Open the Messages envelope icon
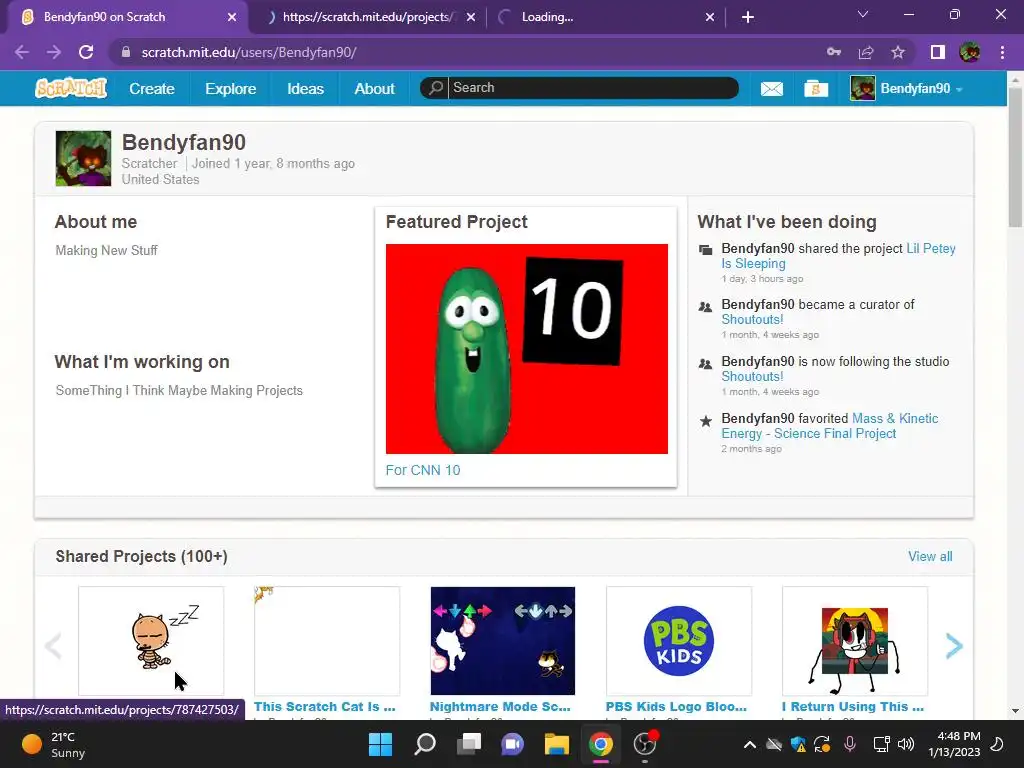This screenshot has height=768, width=1024. (772, 88)
